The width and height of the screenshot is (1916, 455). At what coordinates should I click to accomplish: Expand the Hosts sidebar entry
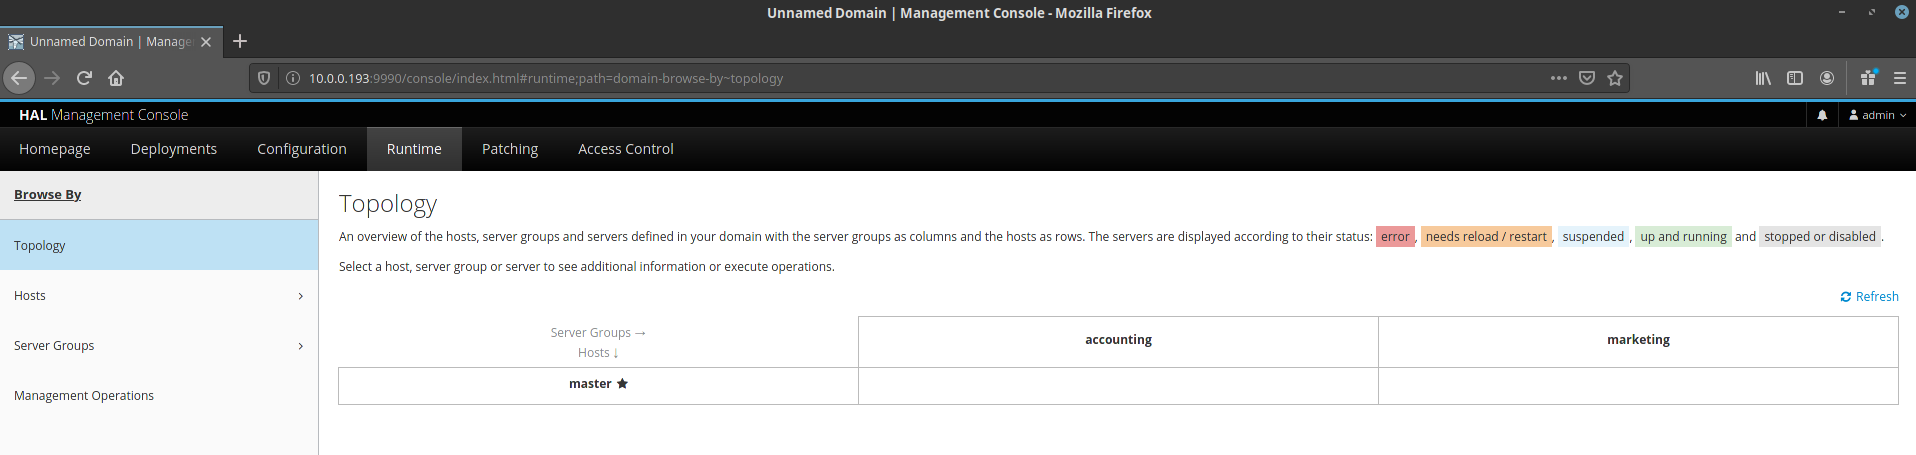[159, 296]
